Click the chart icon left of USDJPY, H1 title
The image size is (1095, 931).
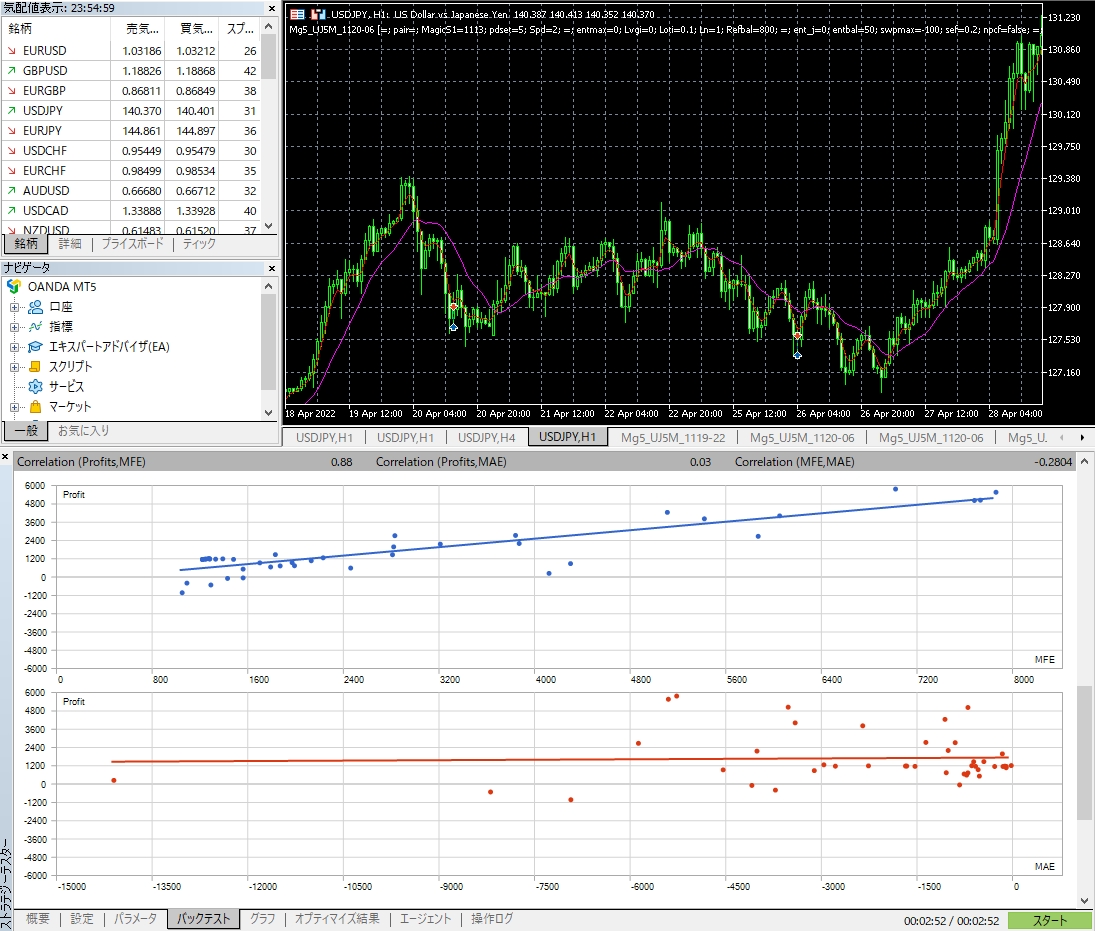click(x=318, y=14)
